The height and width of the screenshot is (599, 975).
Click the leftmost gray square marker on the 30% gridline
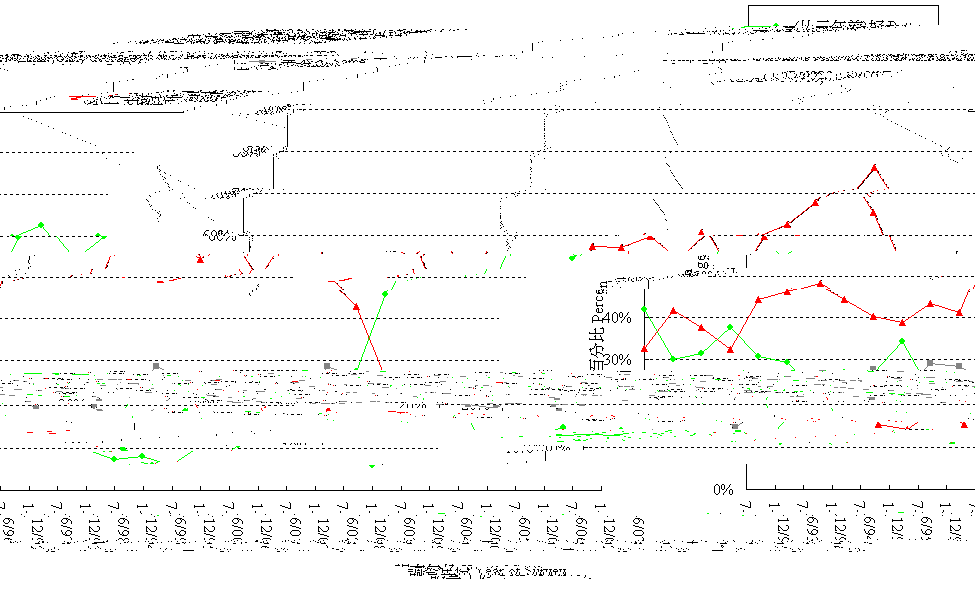pyautogui.click(x=155, y=365)
